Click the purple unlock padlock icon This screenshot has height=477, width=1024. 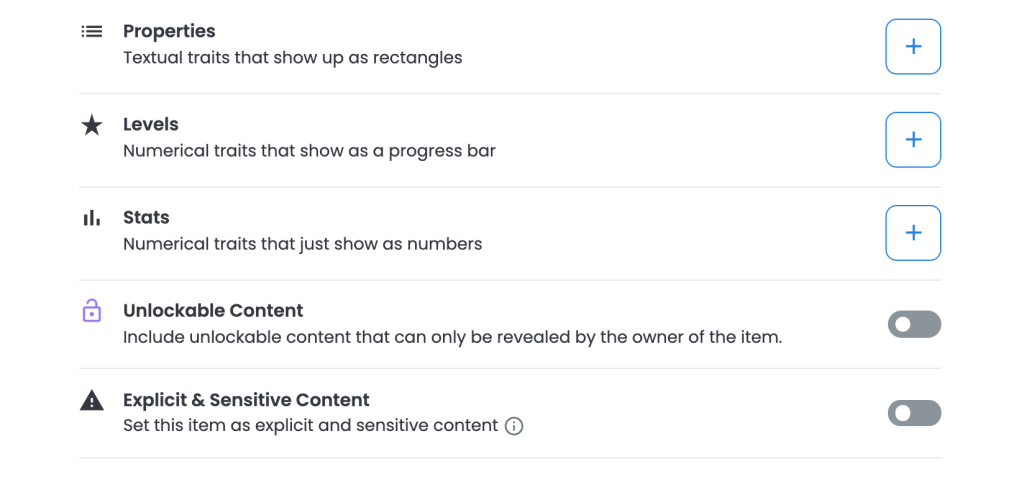91,310
